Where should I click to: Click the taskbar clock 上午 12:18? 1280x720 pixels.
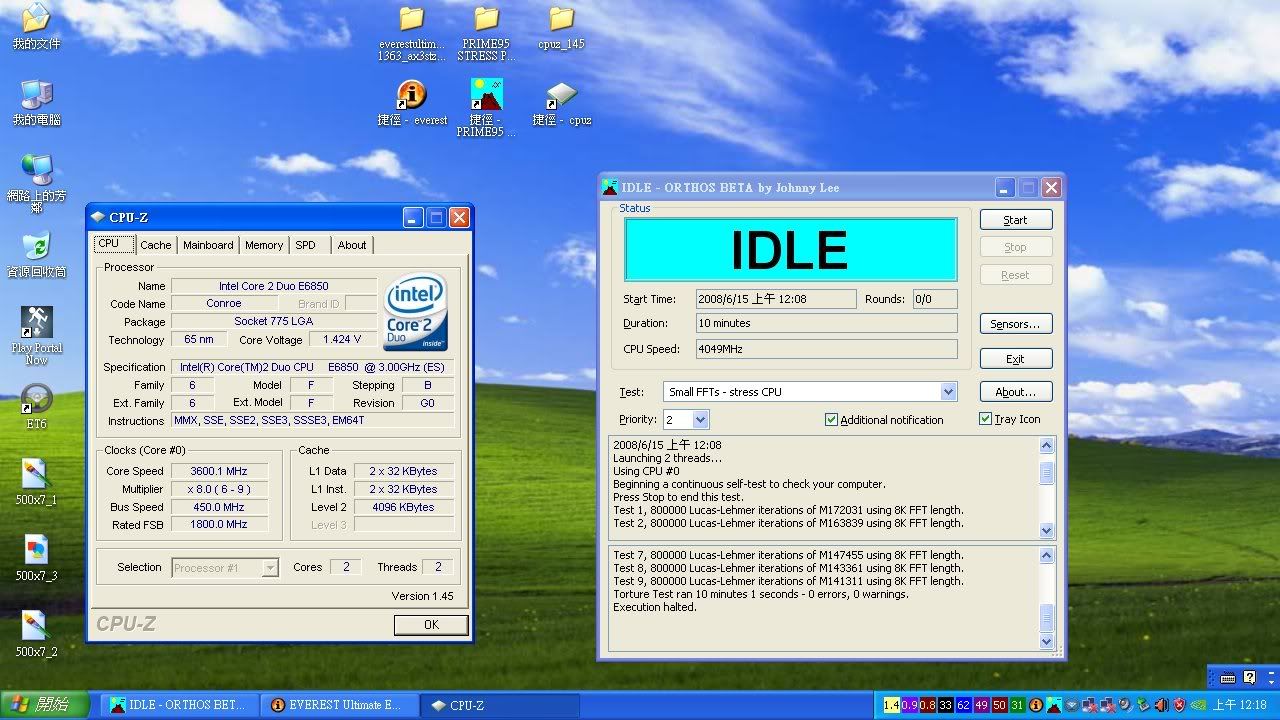coord(1239,705)
